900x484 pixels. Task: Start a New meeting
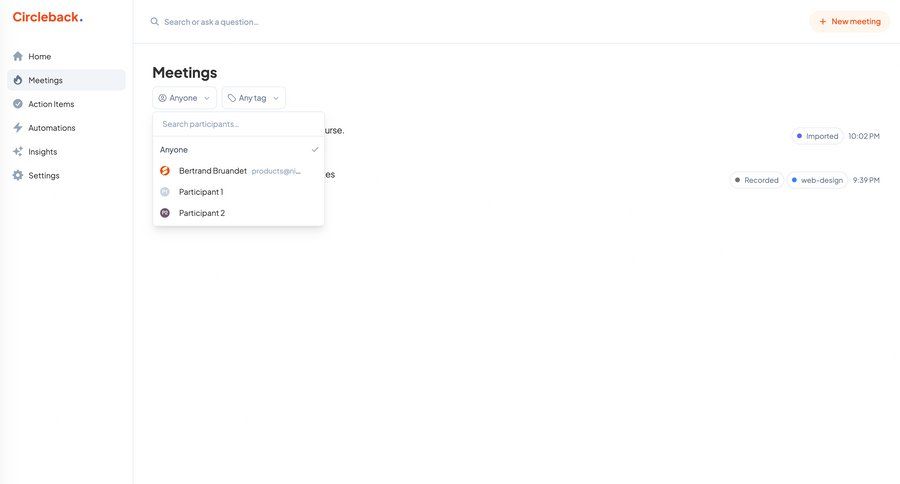coord(849,22)
